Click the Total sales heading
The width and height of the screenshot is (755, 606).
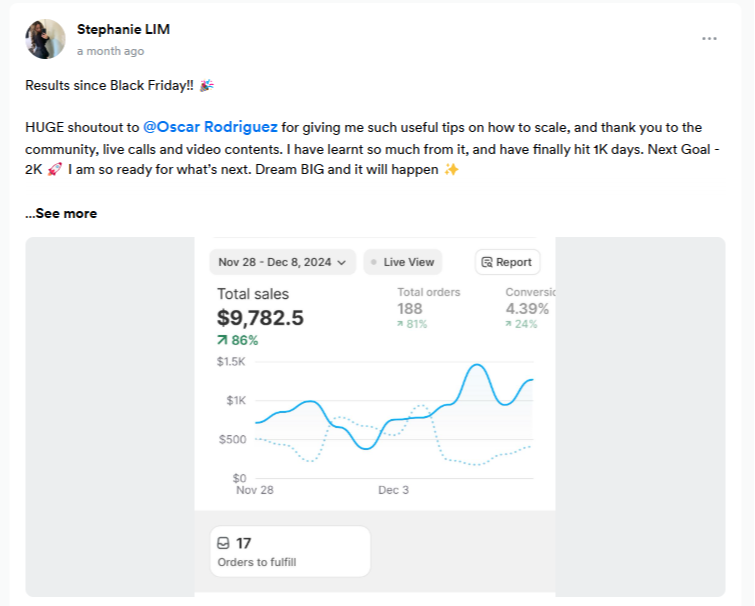point(253,294)
